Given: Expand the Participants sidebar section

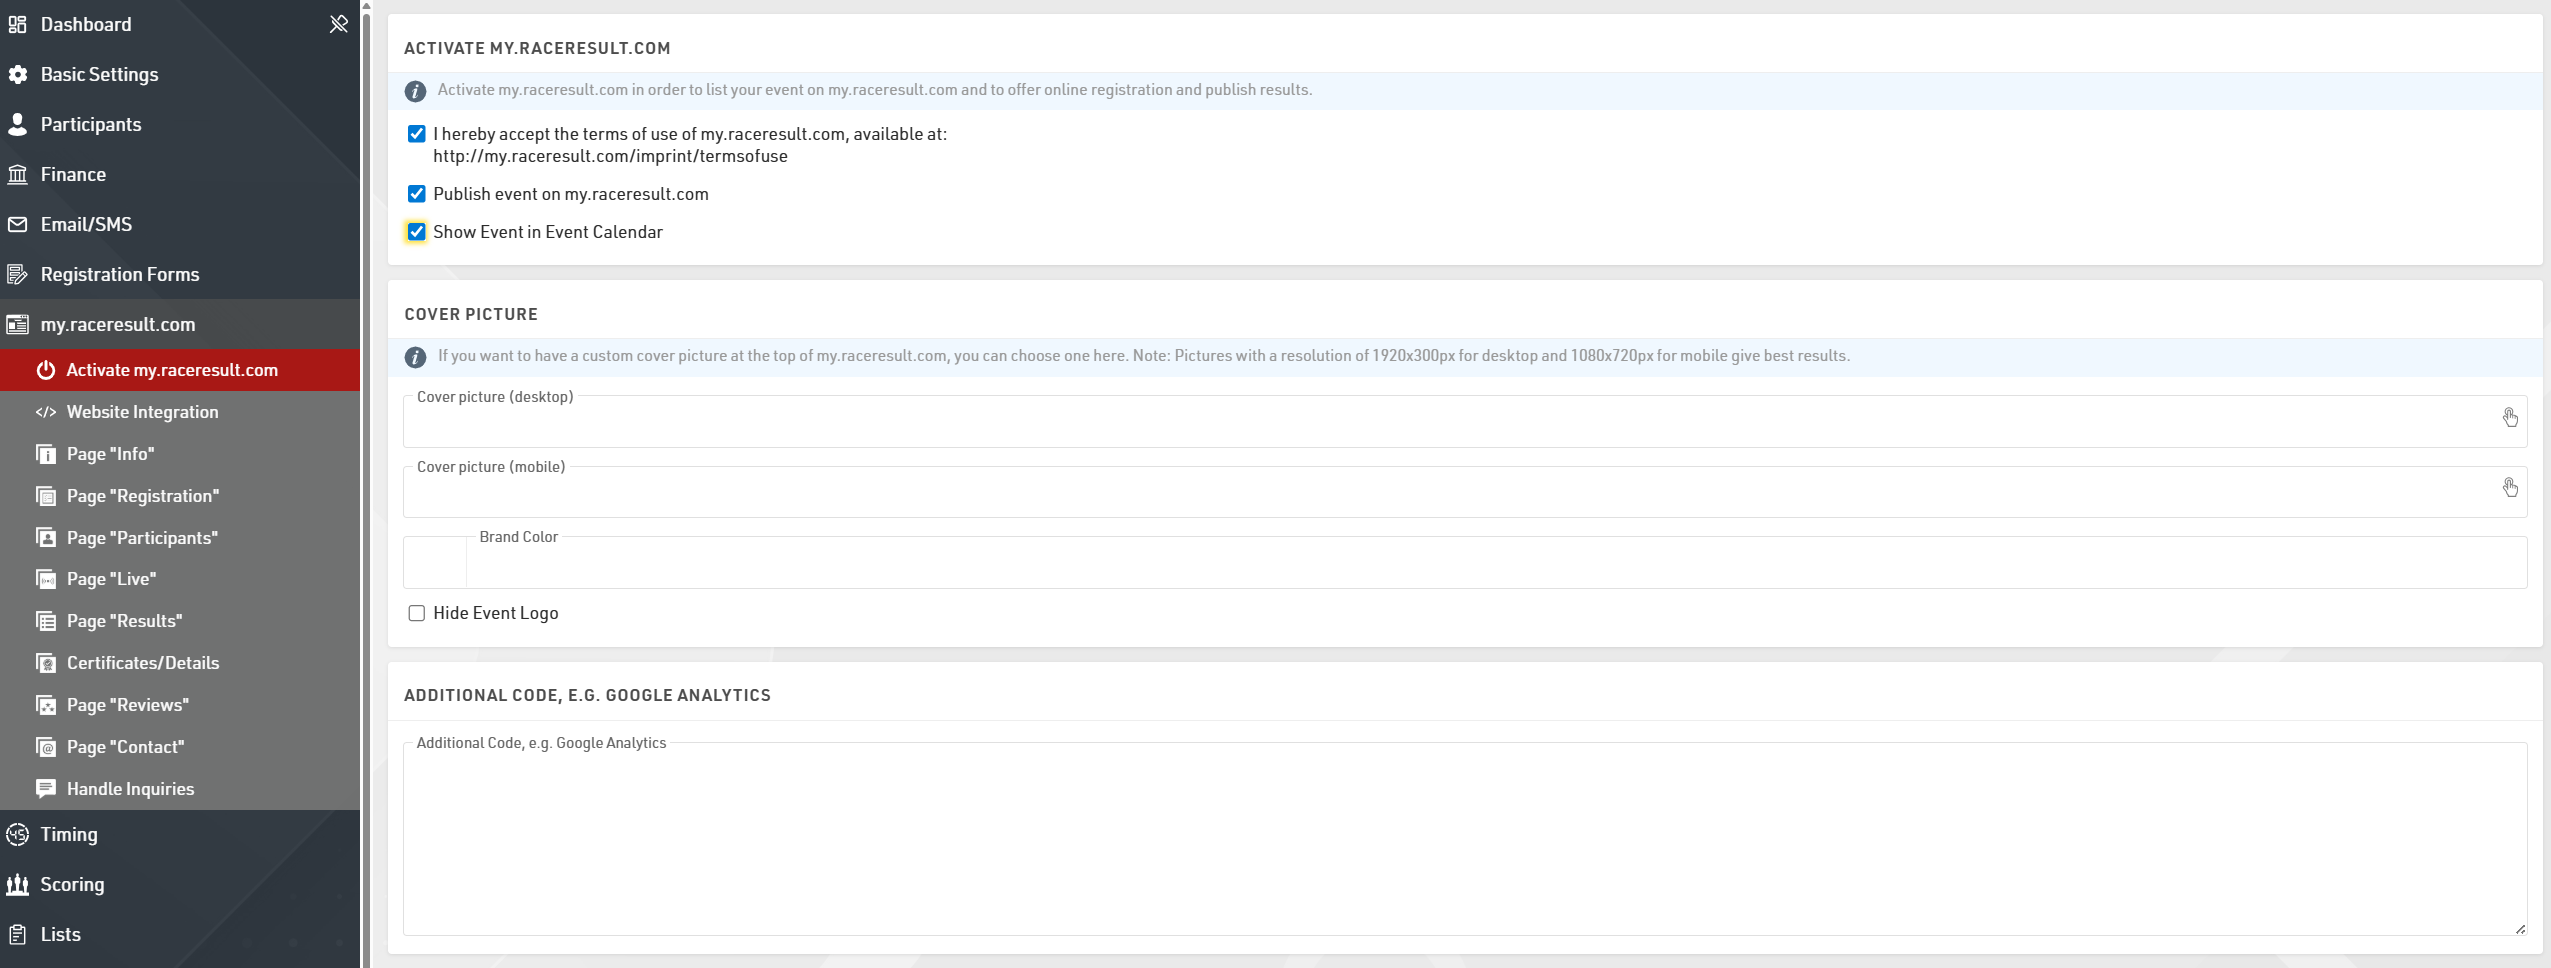Looking at the screenshot, I should click(91, 124).
